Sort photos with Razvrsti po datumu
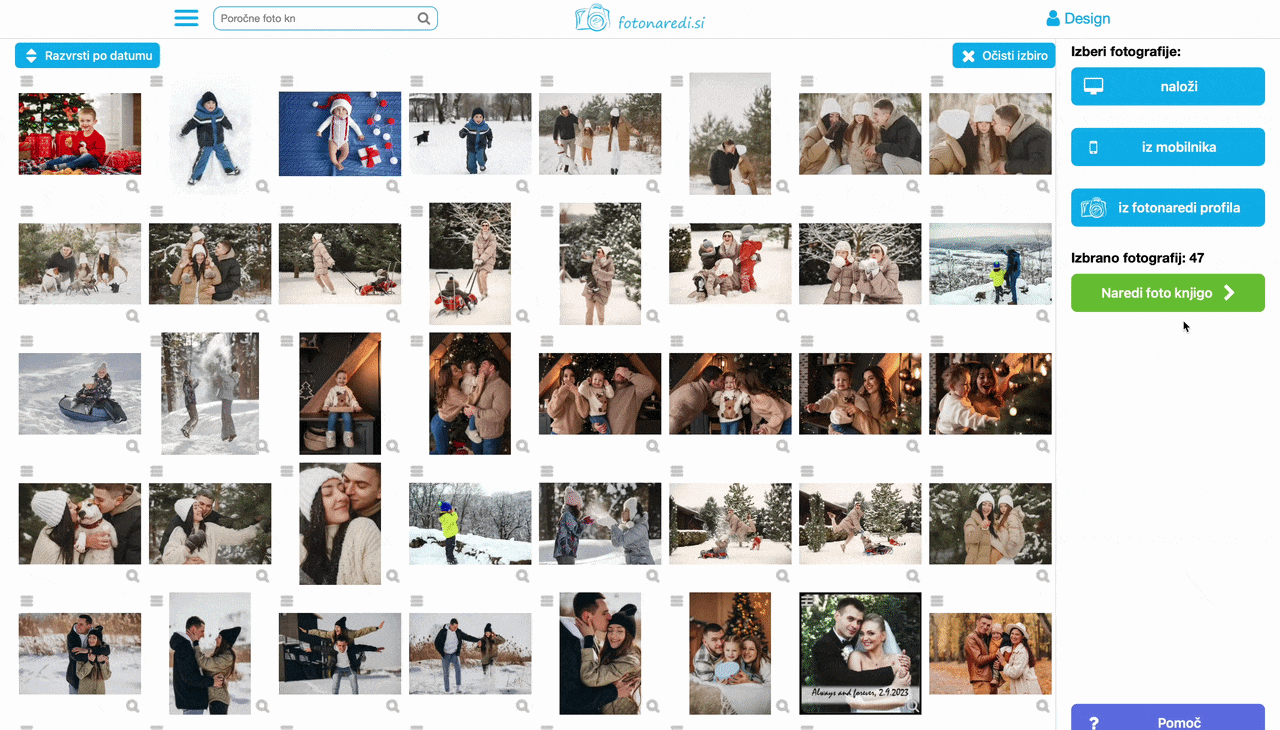The image size is (1280, 730). [x=87, y=56]
